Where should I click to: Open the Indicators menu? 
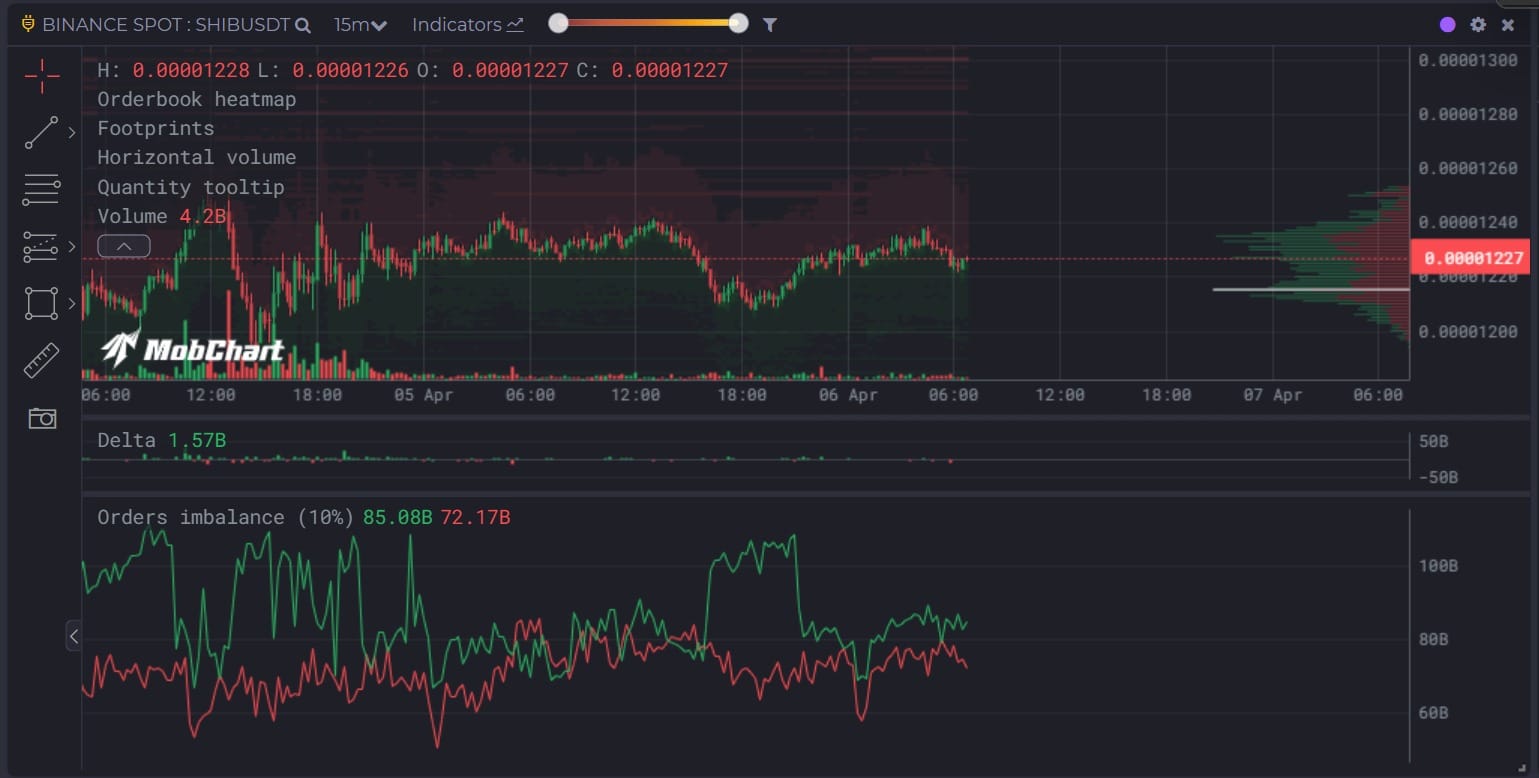point(467,25)
